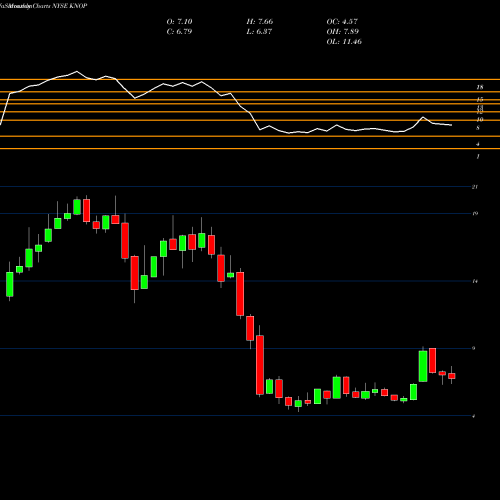Select the OL: 11.46 reading

tap(344, 42)
